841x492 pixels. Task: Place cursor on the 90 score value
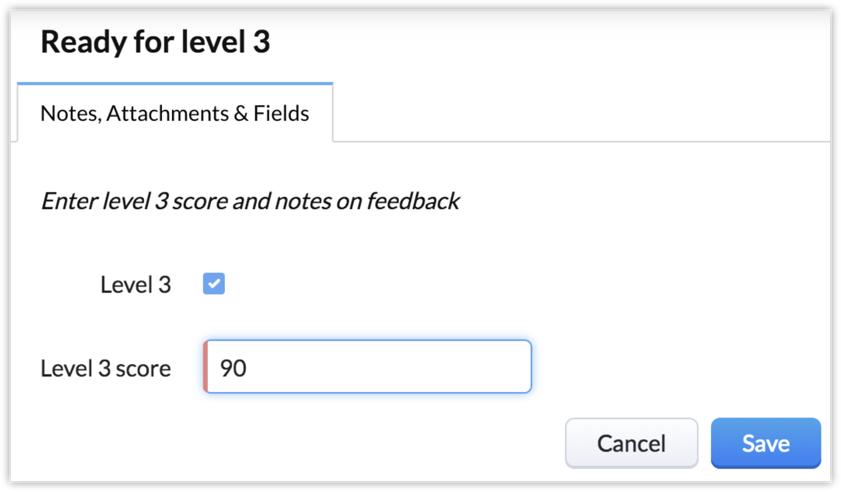point(233,369)
